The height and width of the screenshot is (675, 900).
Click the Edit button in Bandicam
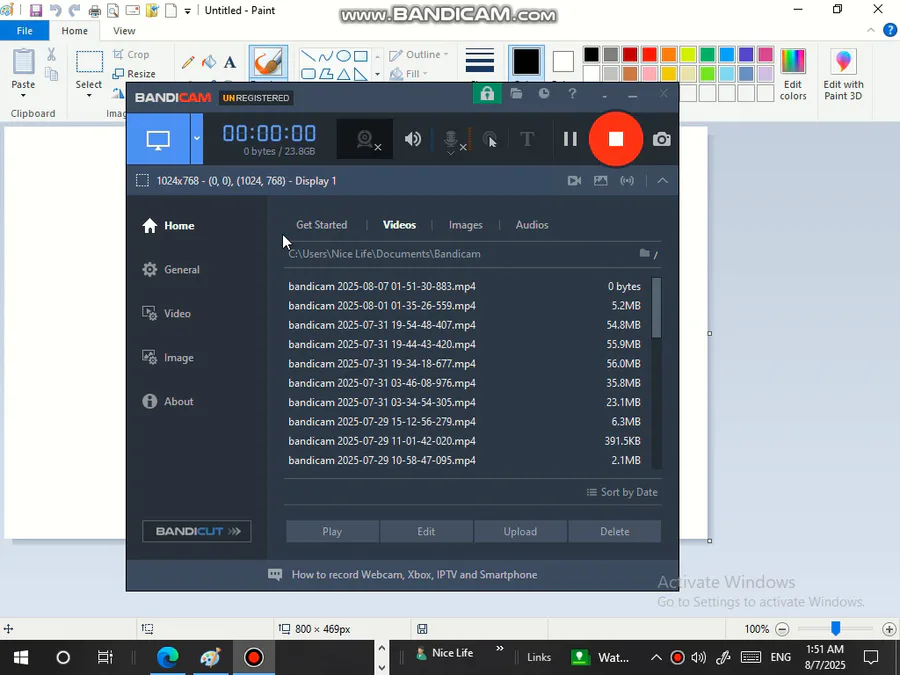pos(426,532)
